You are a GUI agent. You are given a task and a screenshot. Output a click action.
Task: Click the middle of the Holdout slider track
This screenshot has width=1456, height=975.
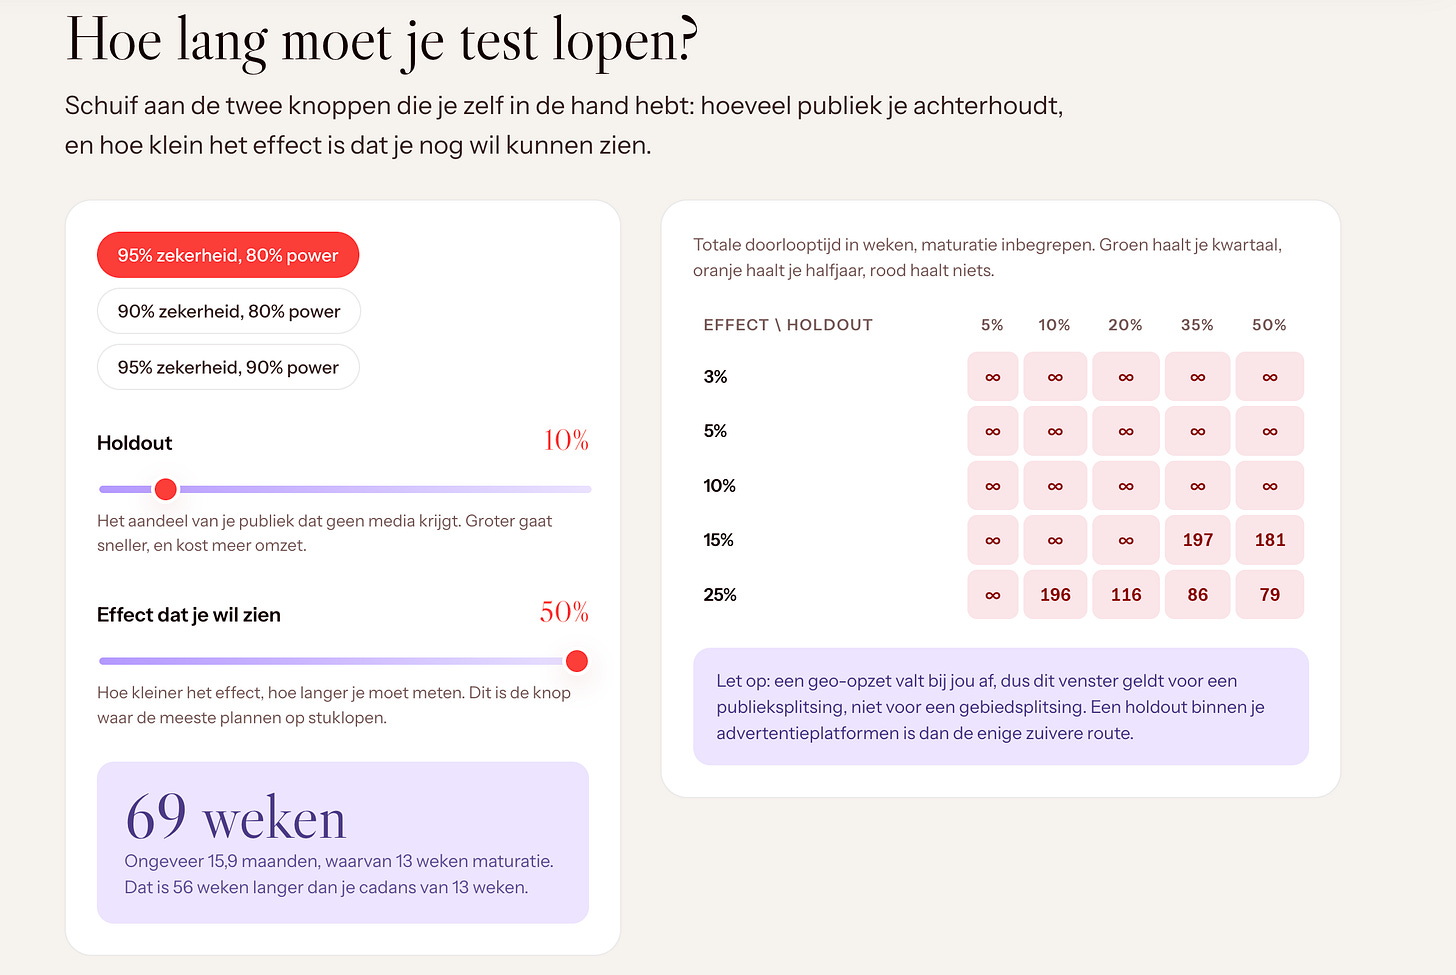point(345,489)
